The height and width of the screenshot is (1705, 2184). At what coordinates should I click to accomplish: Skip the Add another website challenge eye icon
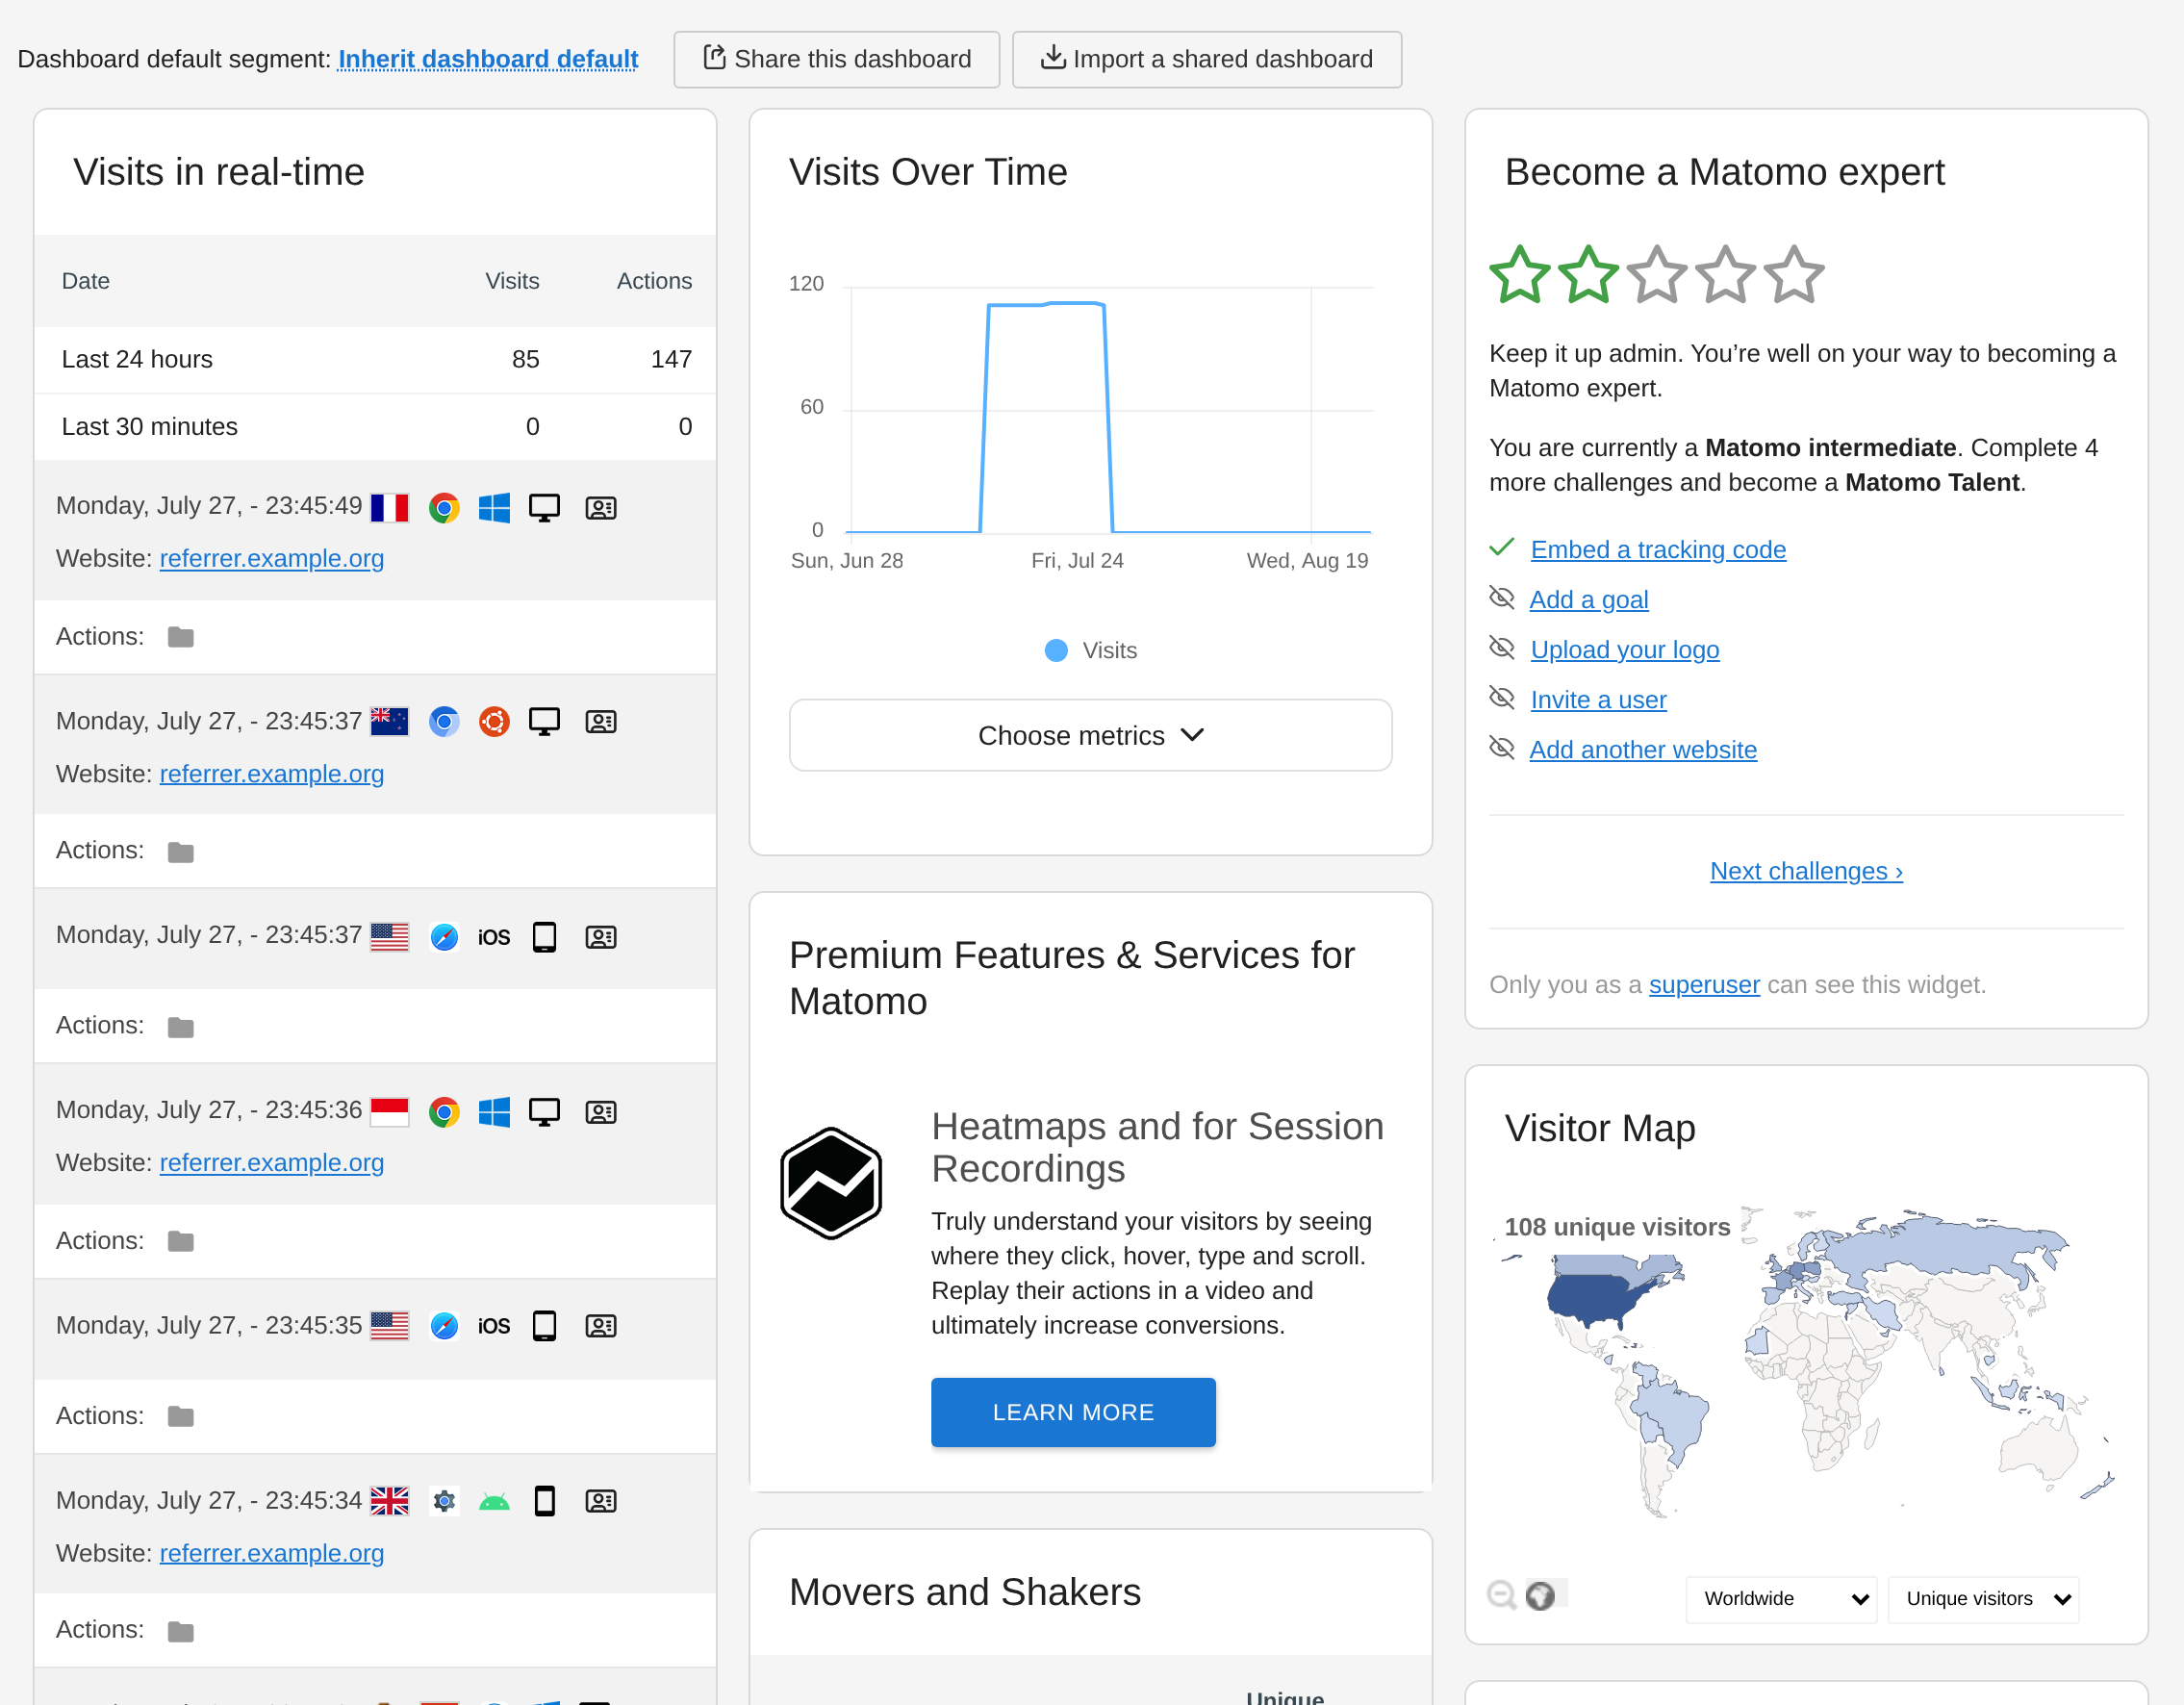point(1501,748)
